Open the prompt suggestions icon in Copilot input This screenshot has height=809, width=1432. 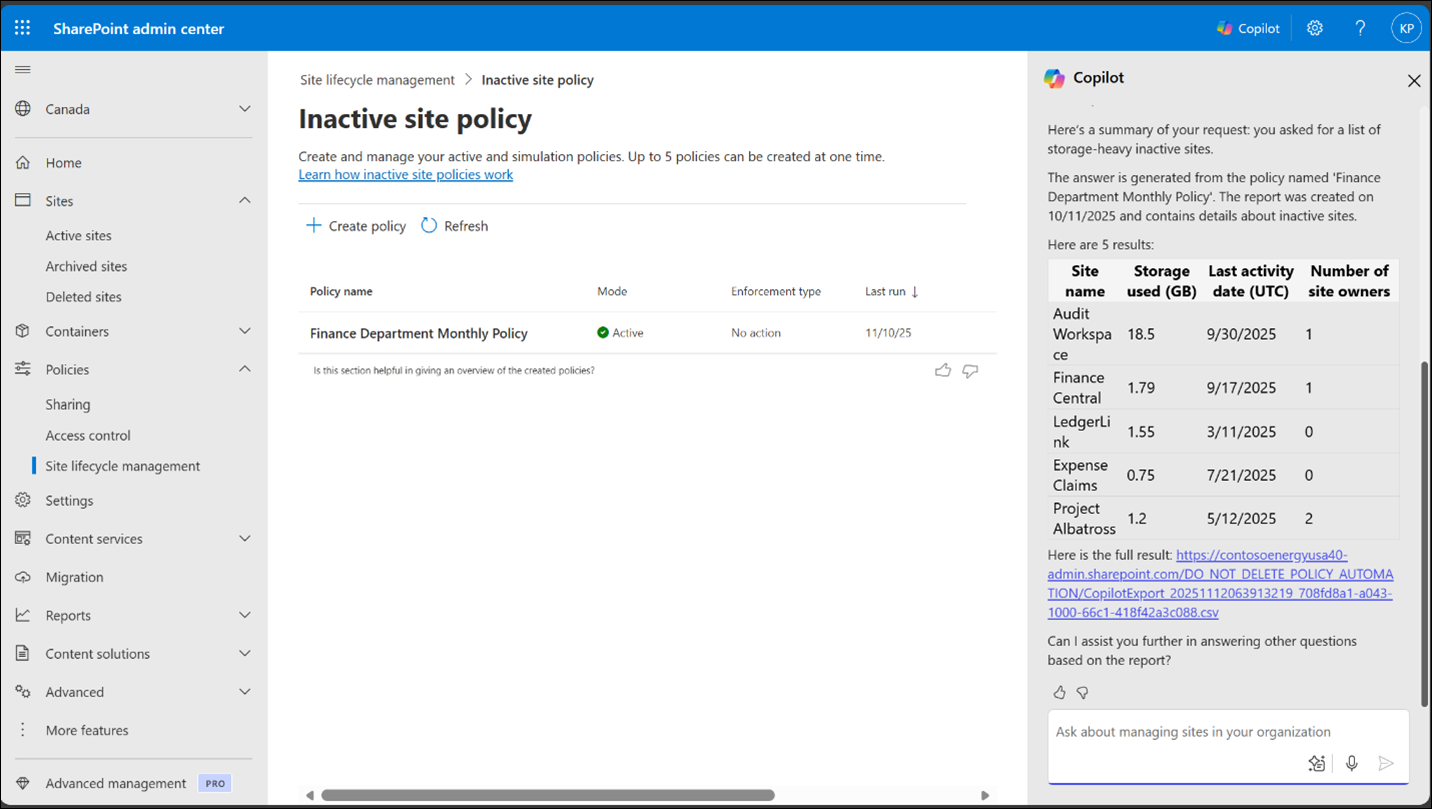(x=1316, y=763)
